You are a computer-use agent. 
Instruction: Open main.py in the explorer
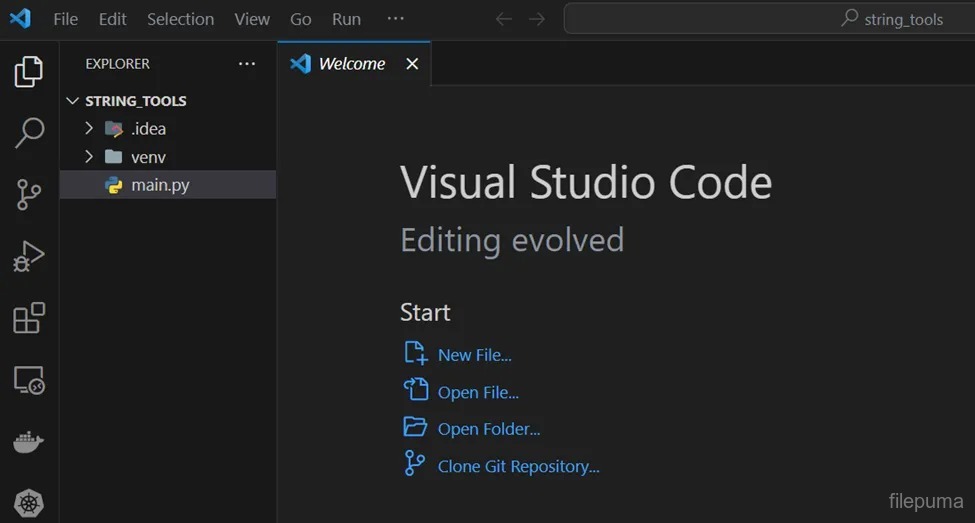(x=168, y=185)
